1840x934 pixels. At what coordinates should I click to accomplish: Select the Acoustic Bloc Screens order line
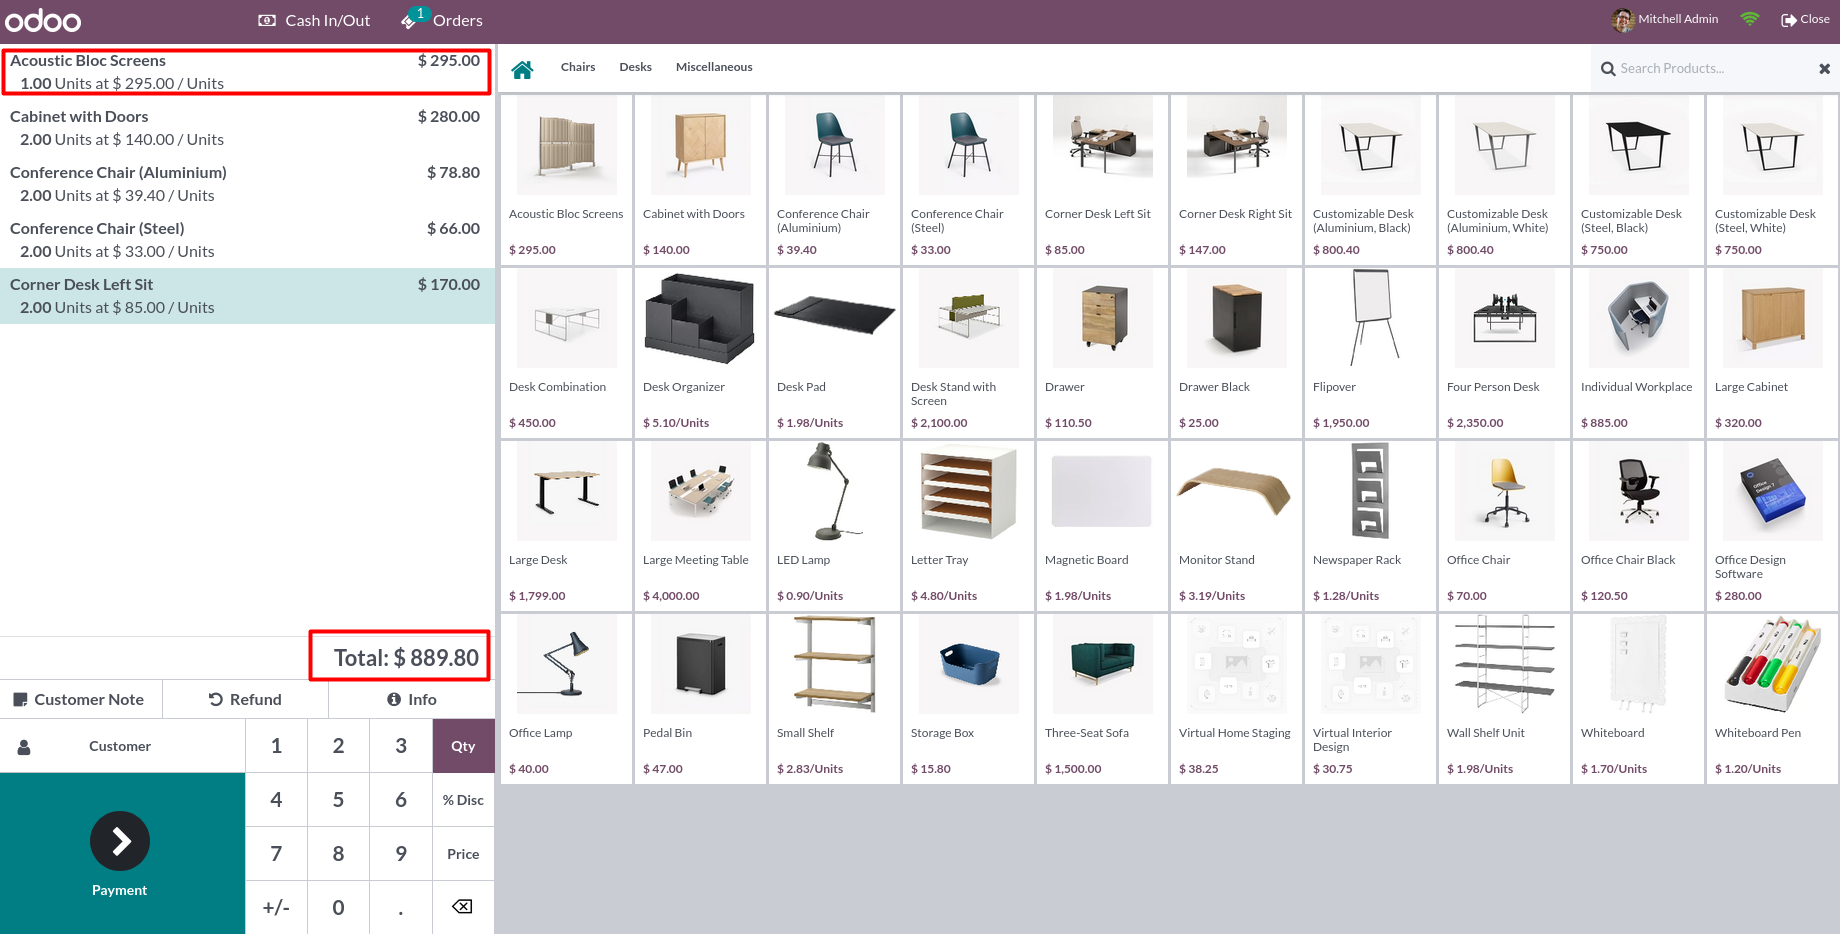point(247,72)
